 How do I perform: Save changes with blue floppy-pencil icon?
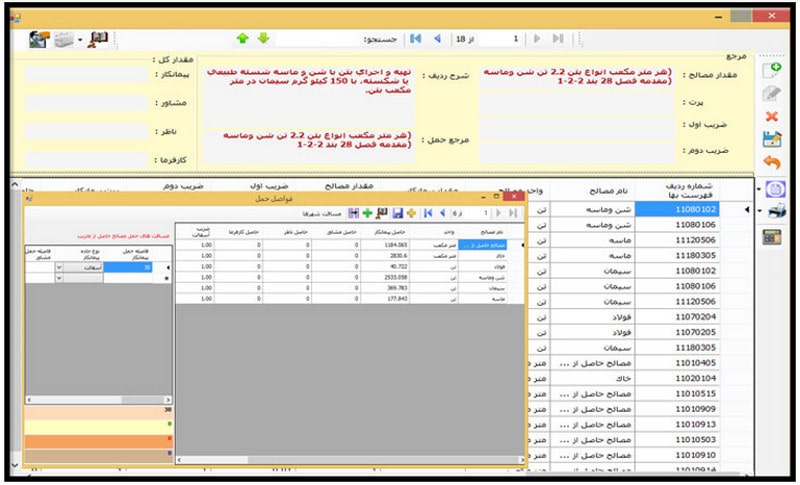(772, 139)
